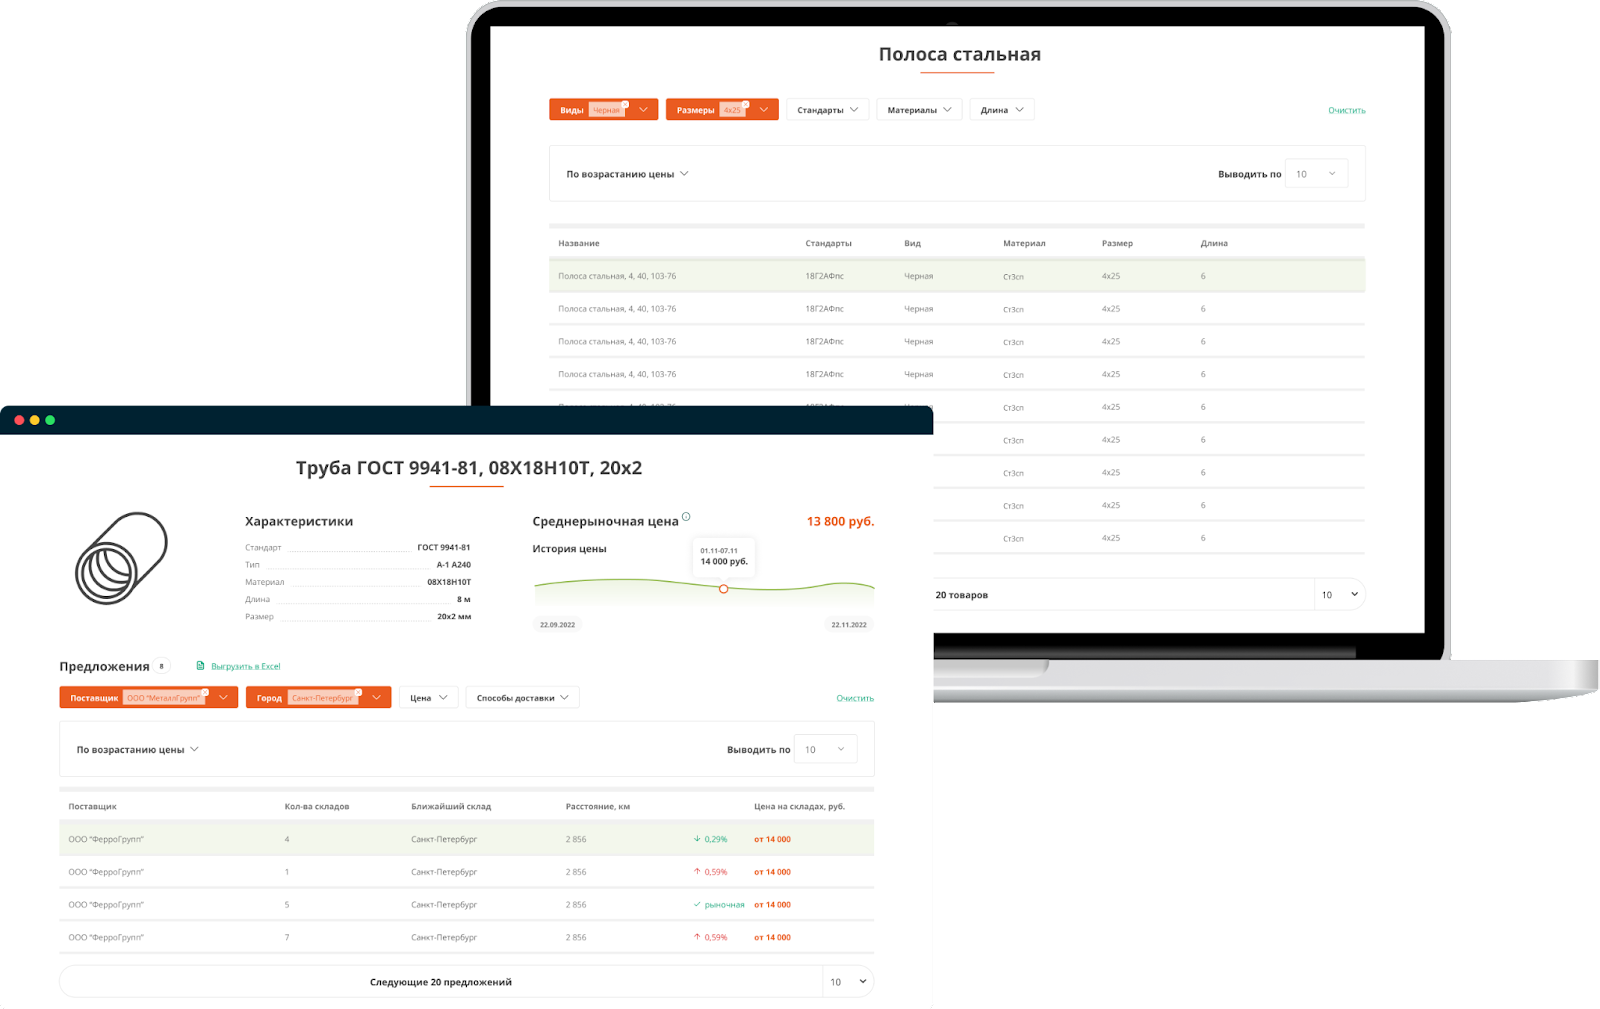This screenshot has height=1009, width=1600.
Task: Click the orange price history point on the chart
Action: click(723, 589)
